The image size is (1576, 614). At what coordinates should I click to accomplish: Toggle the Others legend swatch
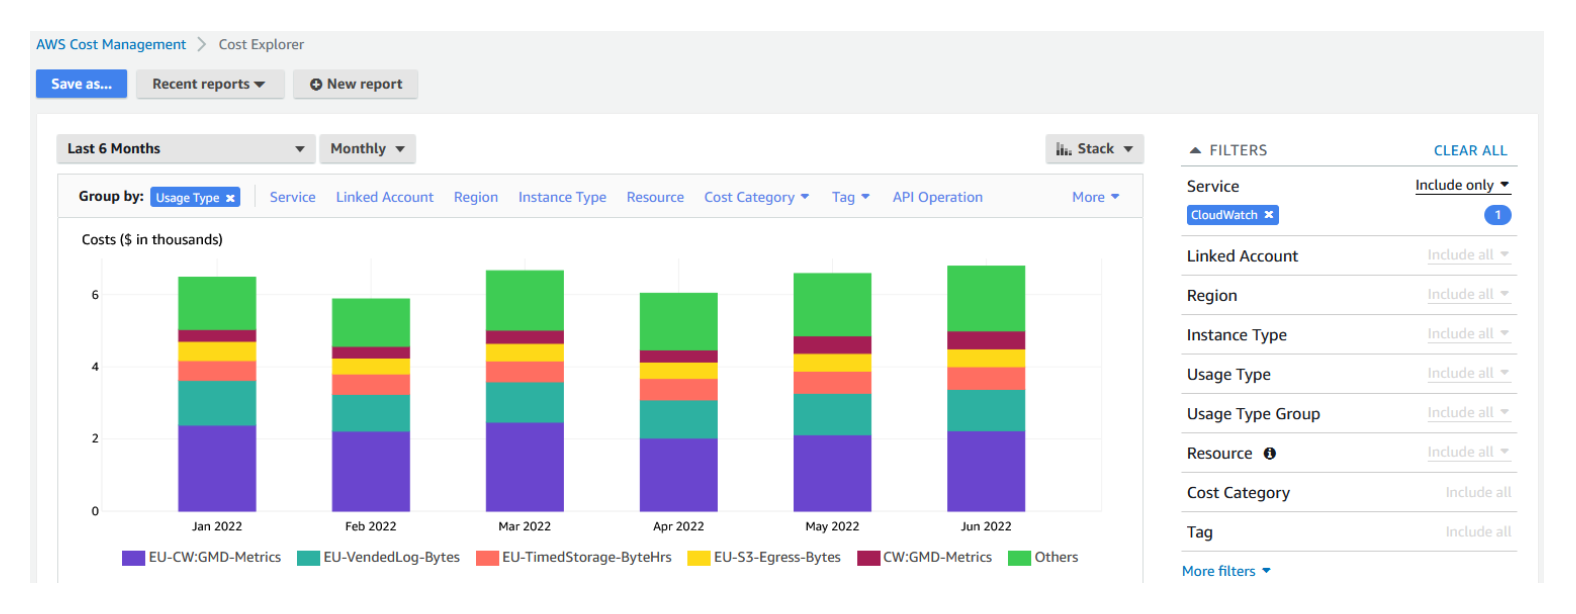click(1019, 558)
